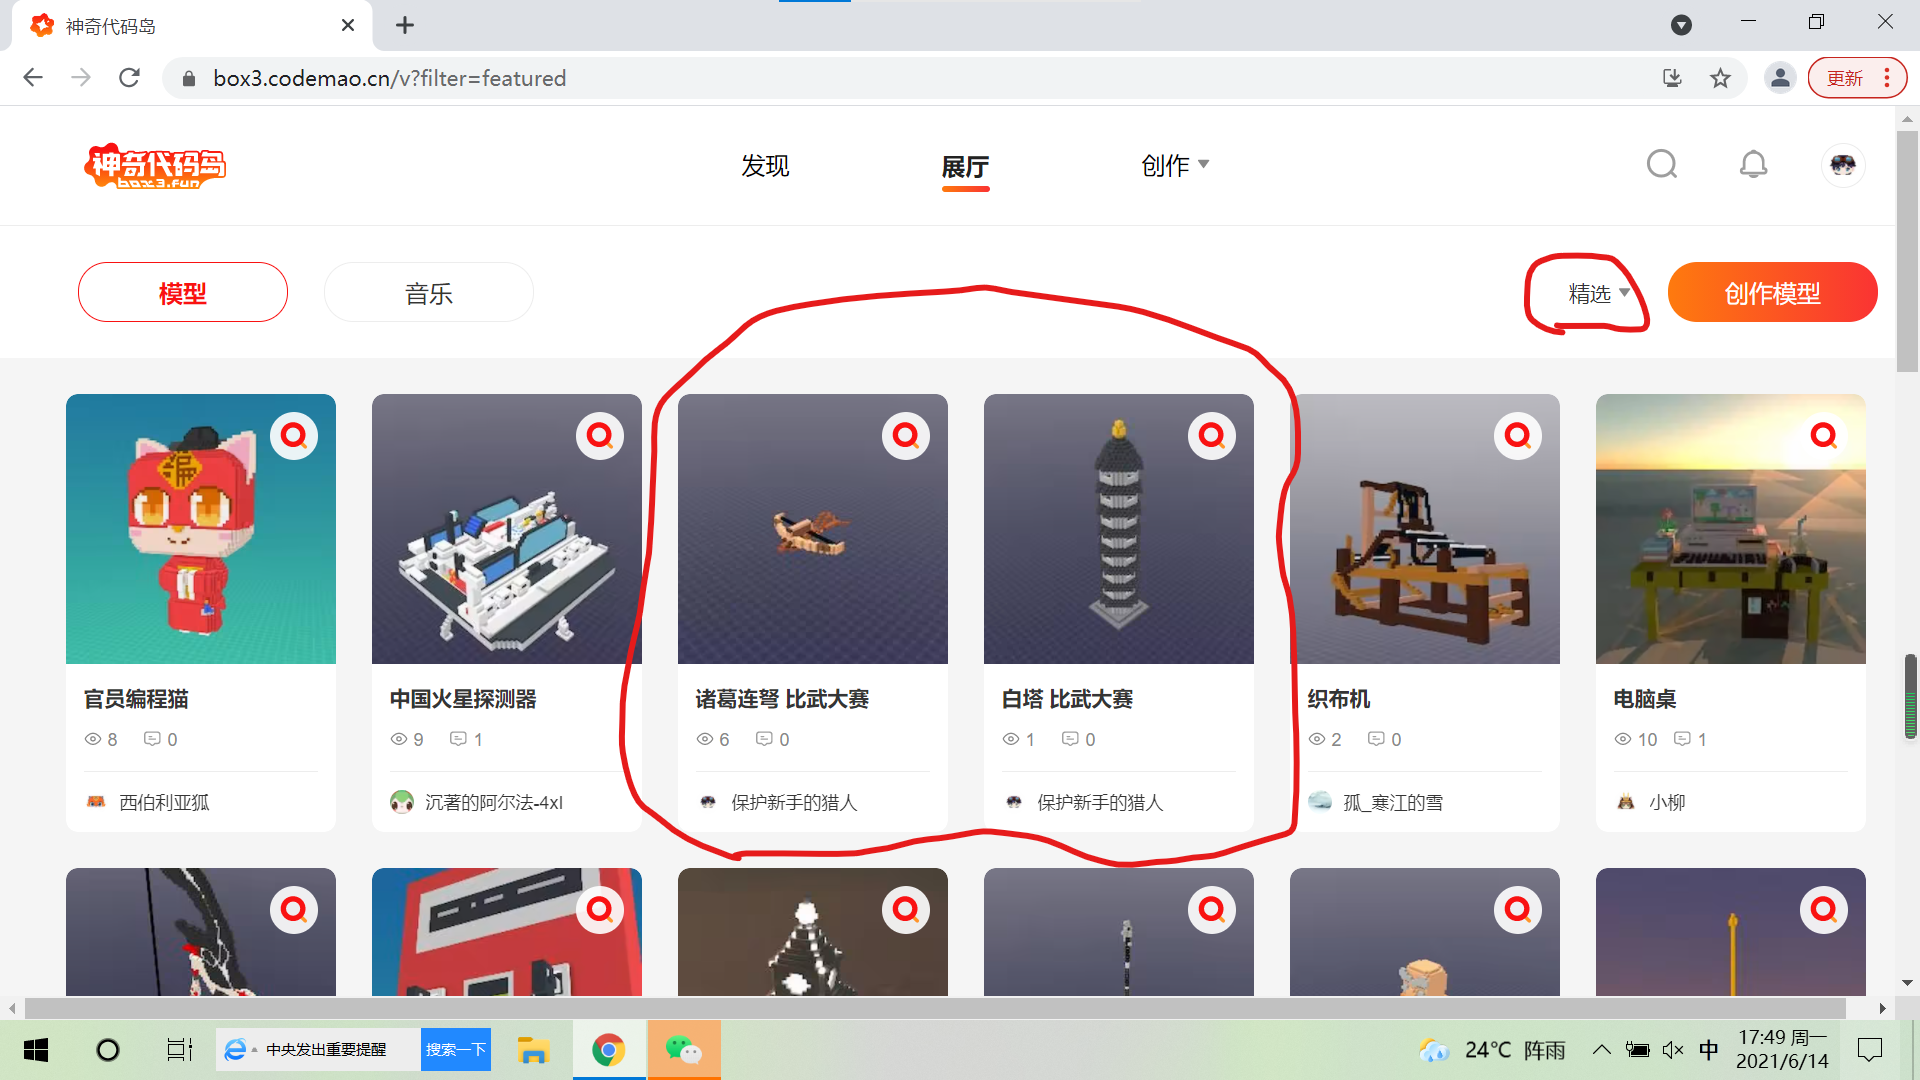Click the 17:49 clock and date
Viewport: 1920px width, 1080px height.
(x=1782, y=1050)
